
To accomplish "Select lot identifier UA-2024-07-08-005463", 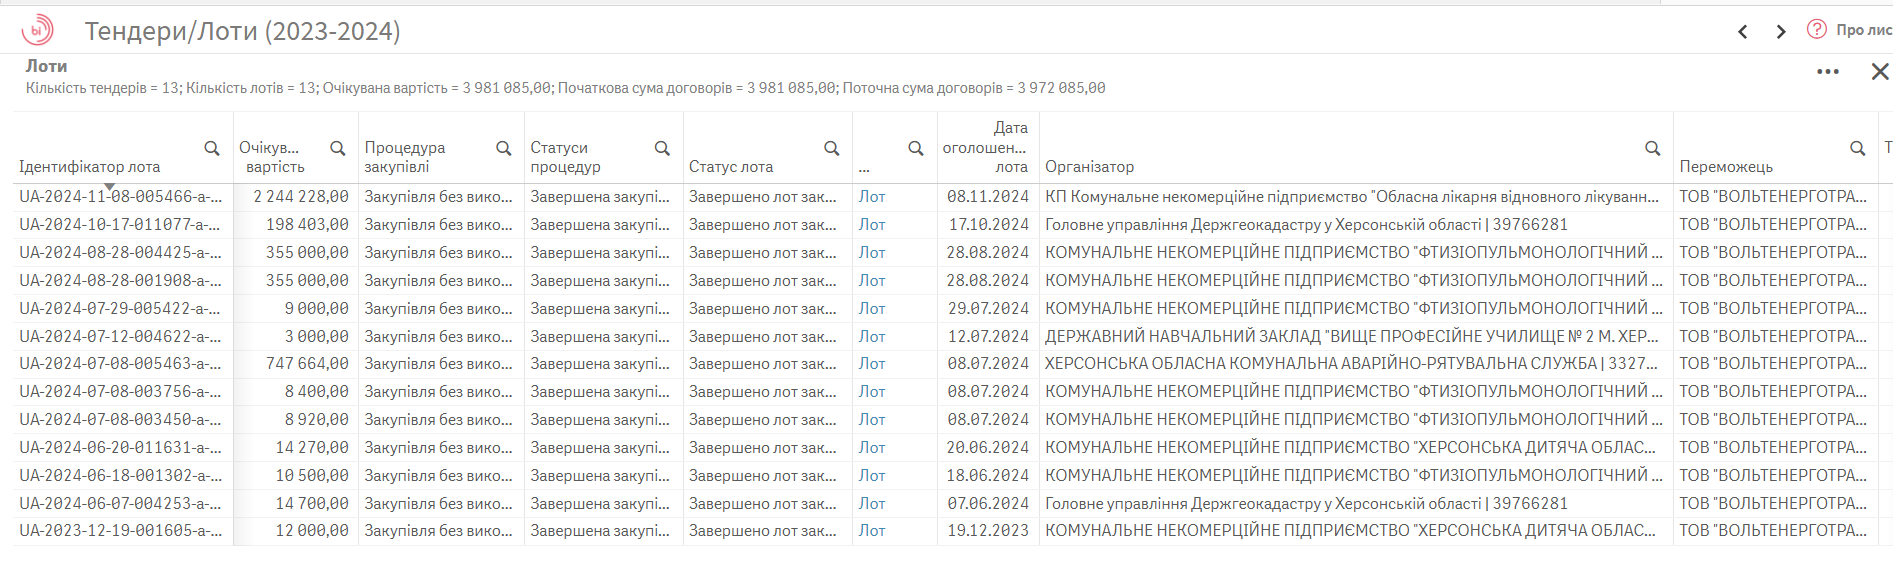I will click(120, 364).
